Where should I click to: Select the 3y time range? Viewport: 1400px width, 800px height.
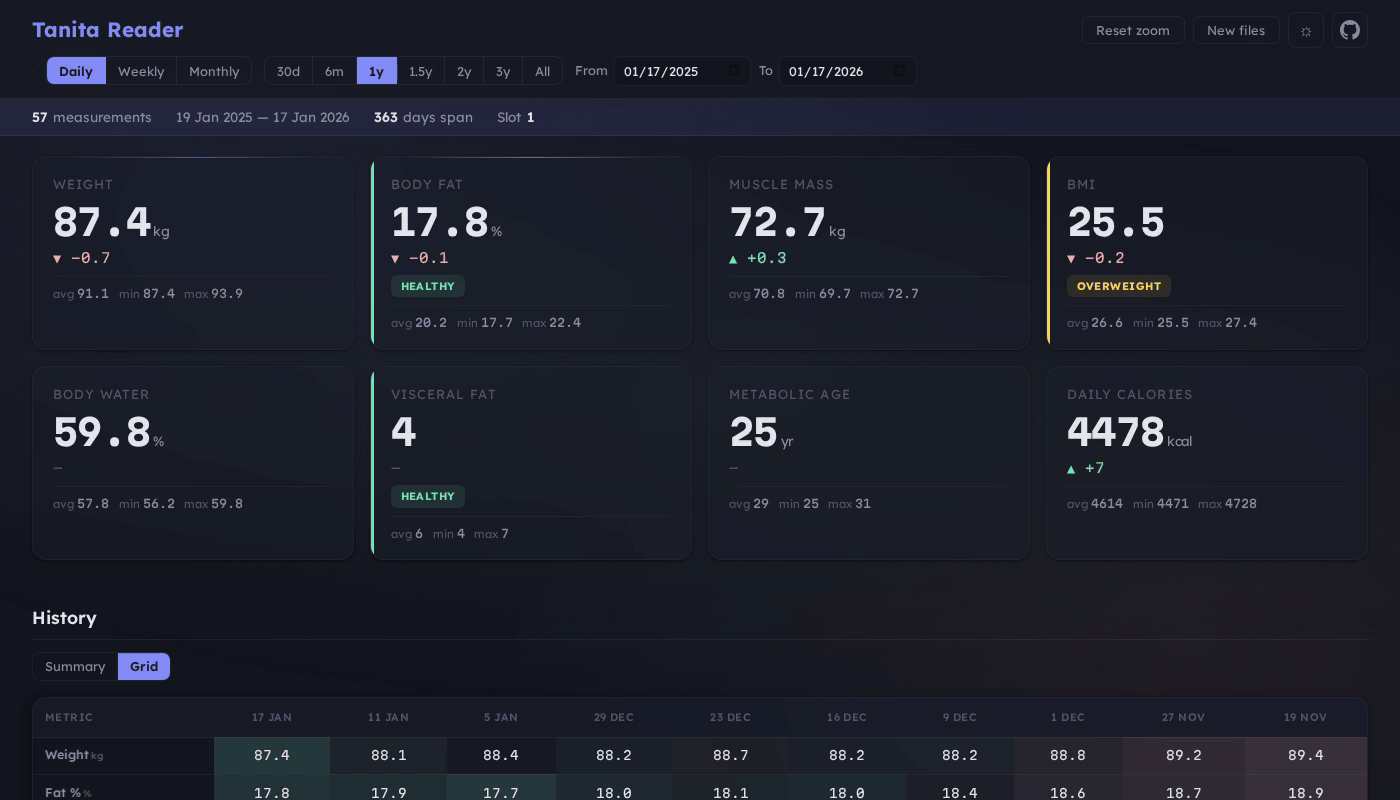click(503, 71)
